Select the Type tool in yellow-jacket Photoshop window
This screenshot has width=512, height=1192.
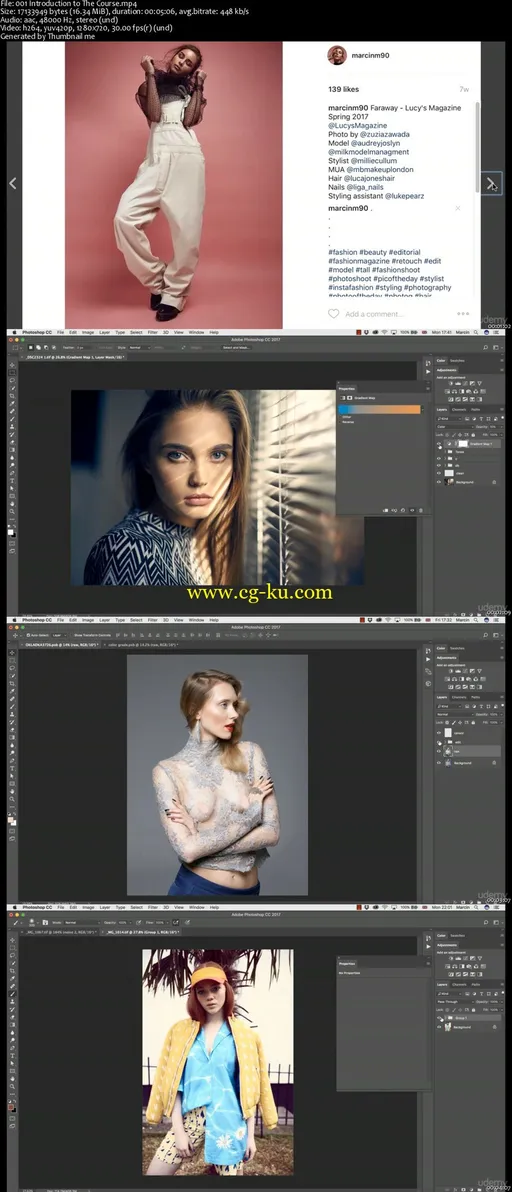point(12,1056)
